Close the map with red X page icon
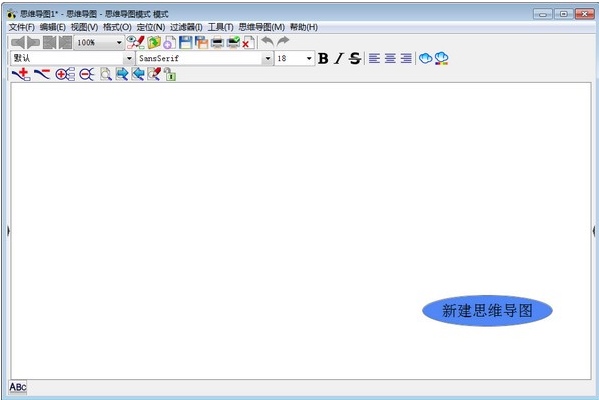 (249, 43)
